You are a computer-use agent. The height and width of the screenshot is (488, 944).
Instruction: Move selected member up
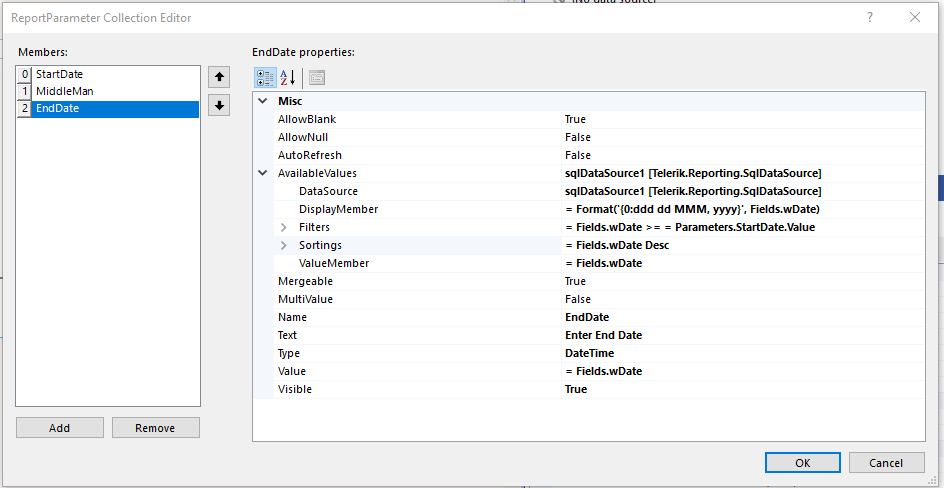click(219, 77)
